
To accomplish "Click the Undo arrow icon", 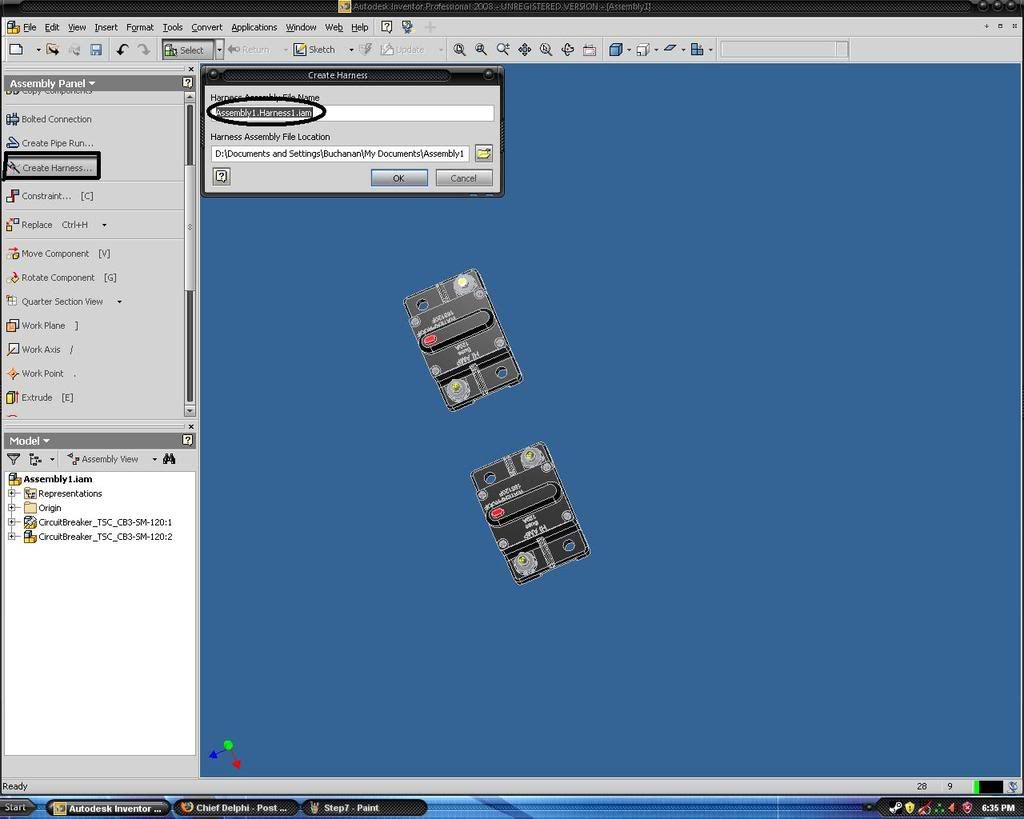I will (x=122, y=50).
